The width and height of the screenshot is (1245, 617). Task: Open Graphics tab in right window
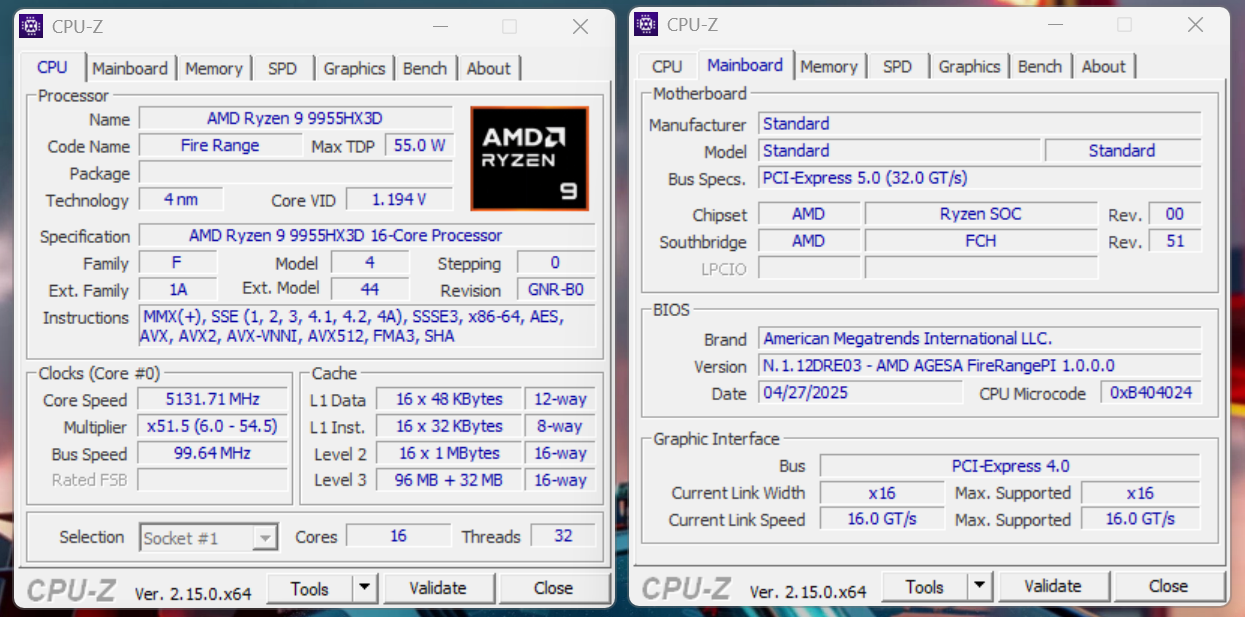tap(969, 66)
